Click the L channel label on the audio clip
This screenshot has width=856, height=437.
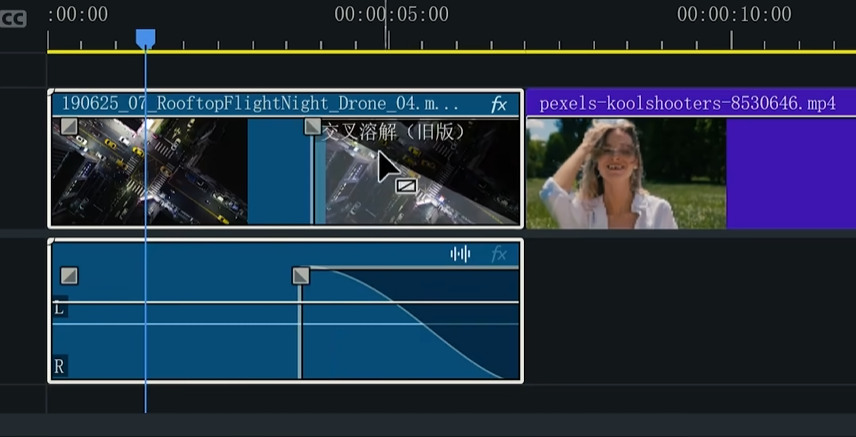click(59, 309)
